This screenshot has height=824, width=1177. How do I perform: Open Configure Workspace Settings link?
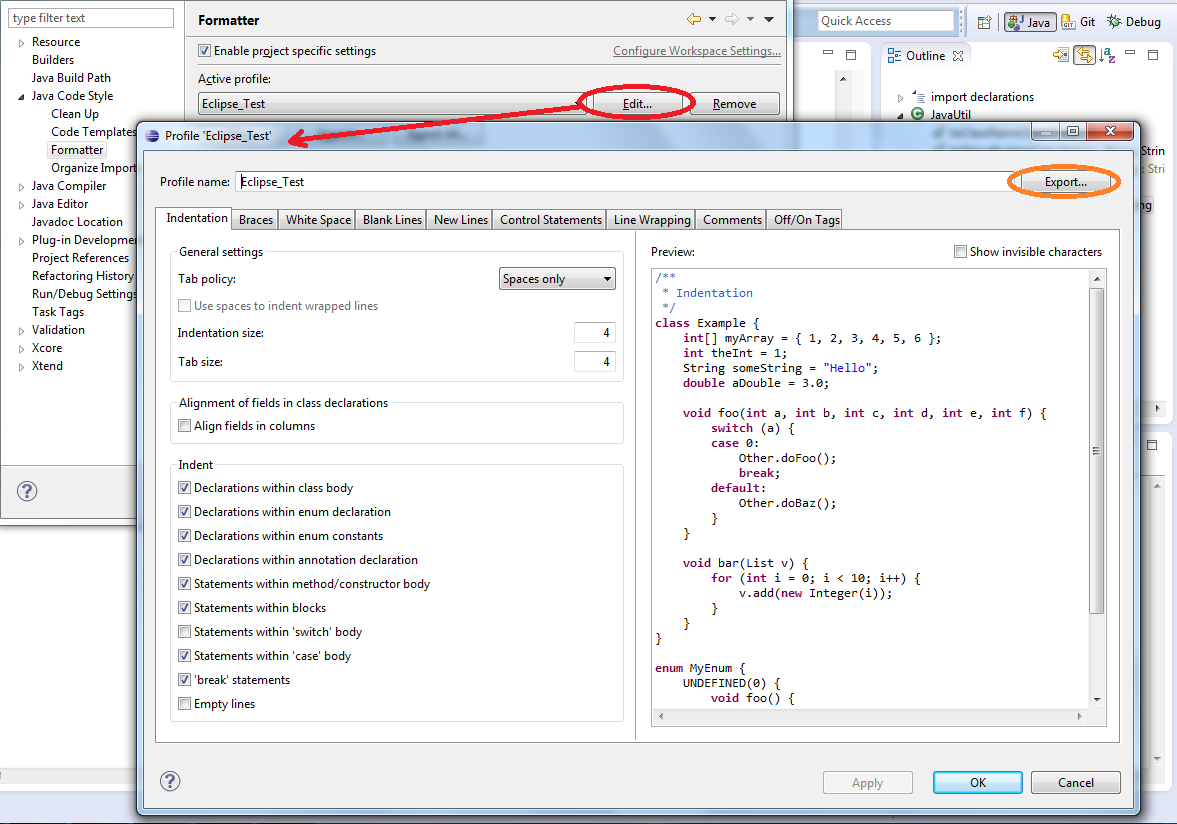[697, 50]
